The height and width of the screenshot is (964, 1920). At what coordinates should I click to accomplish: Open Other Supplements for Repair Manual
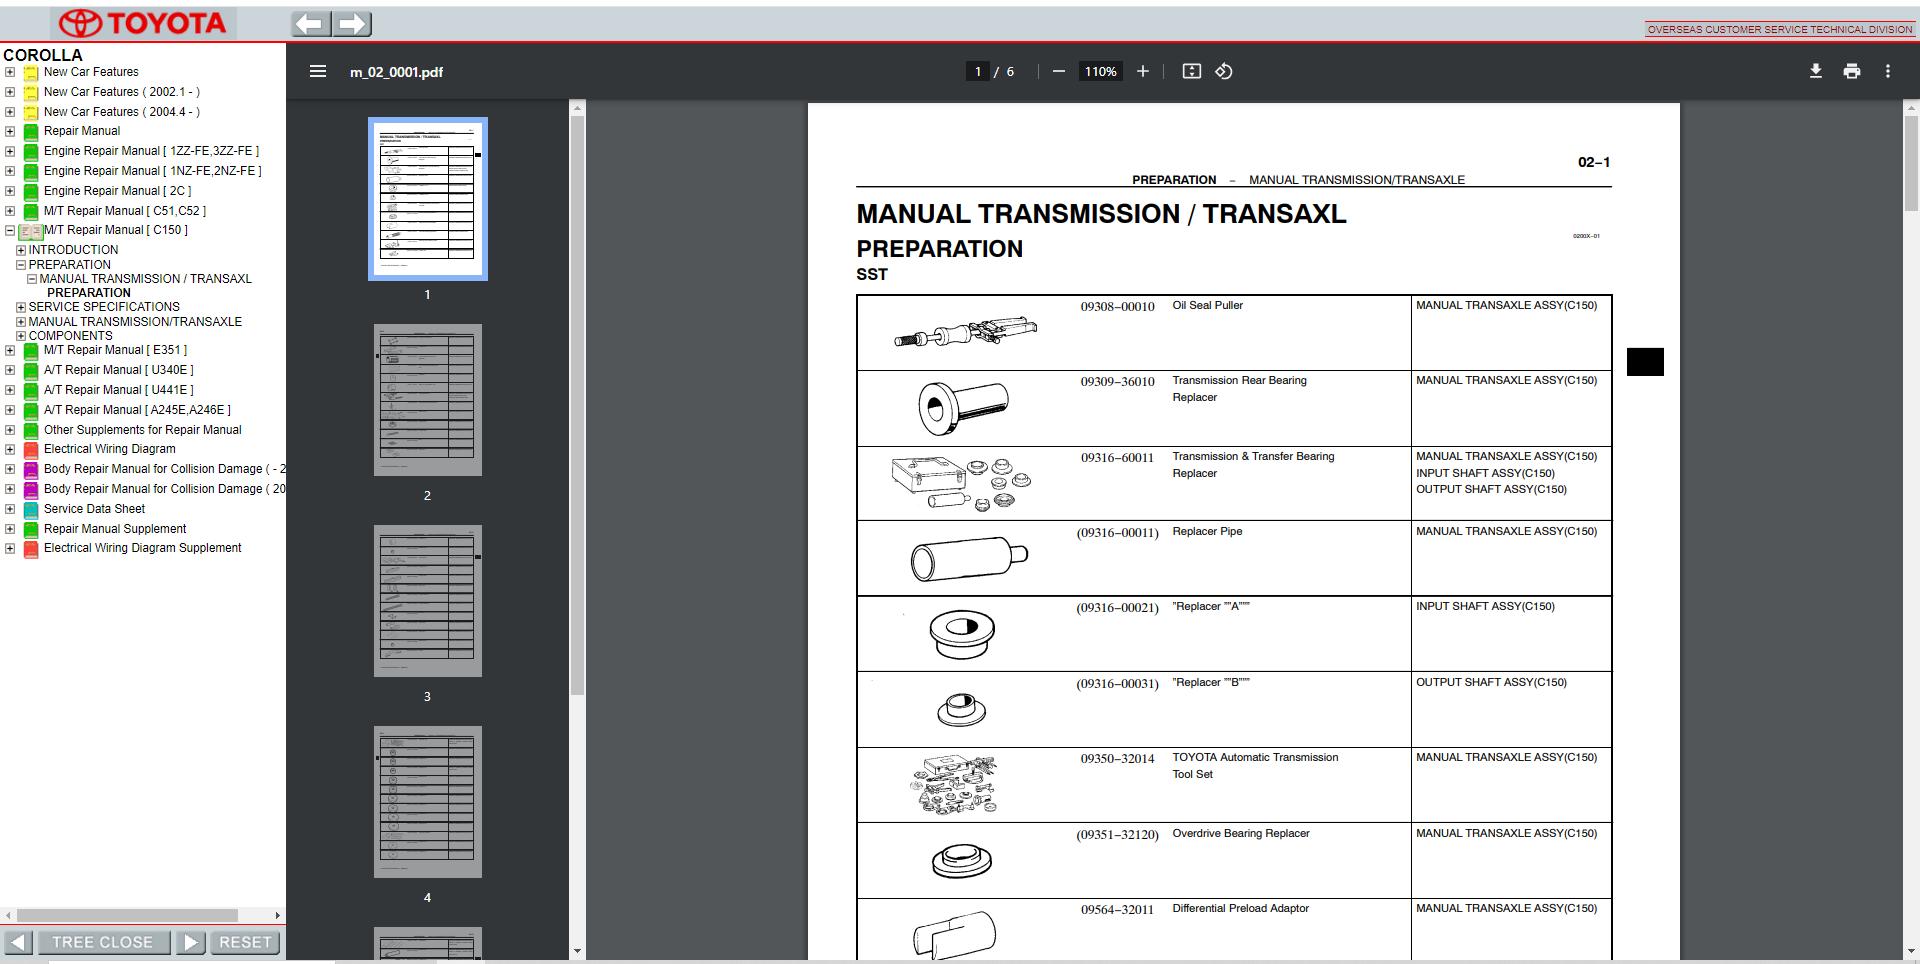(x=143, y=430)
